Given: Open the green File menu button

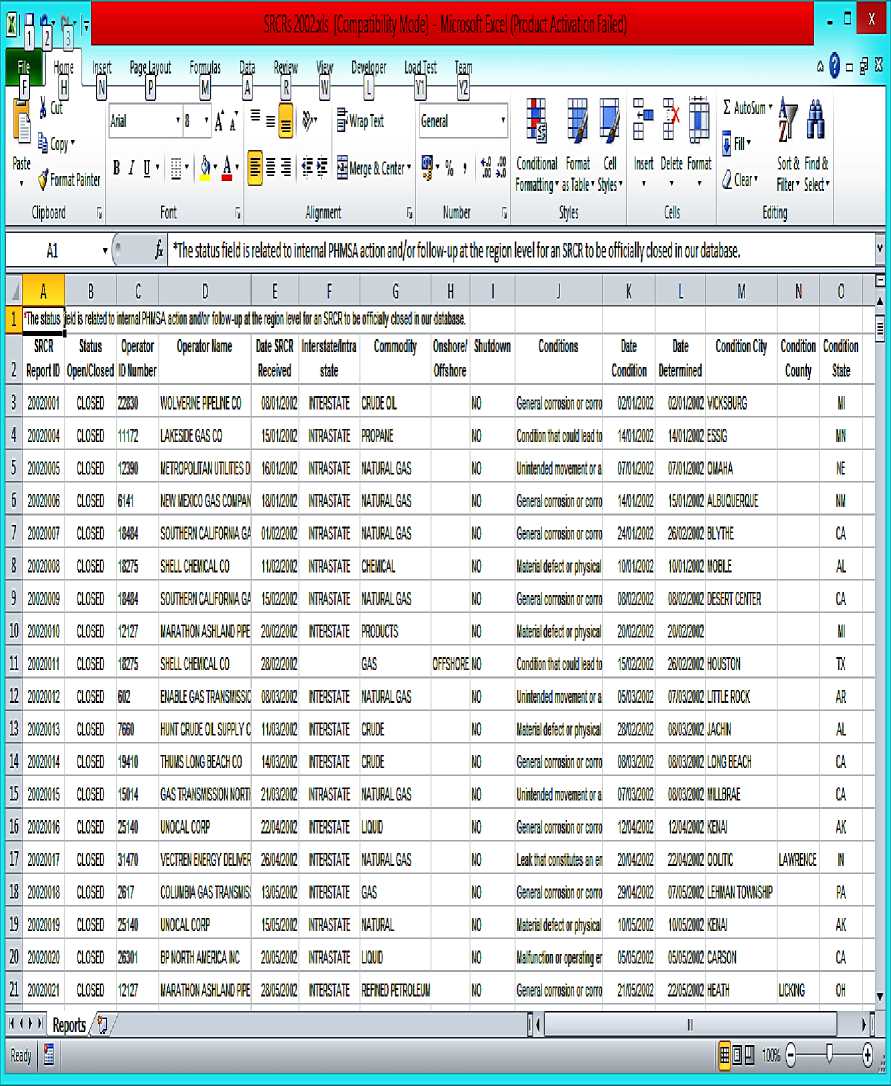Looking at the screenshot, I should [23, 68].
